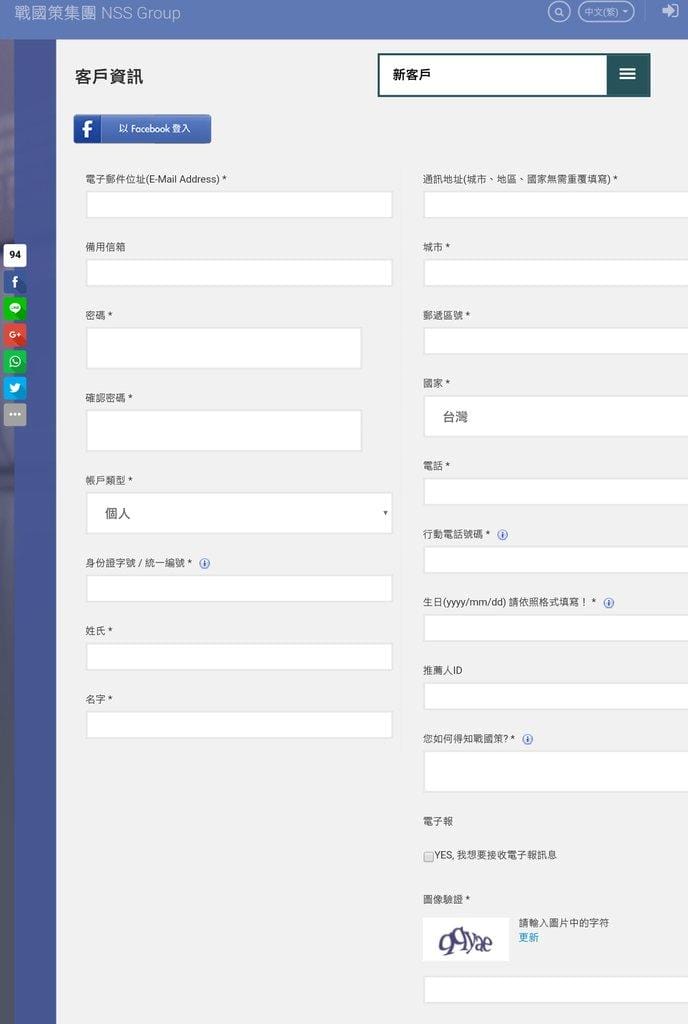The width and height of the screenshot is (688, 1024).
Task: Click info icon next to 身份證字號 / 統一編號
Action: pyautogui.click(x=204, y=563)
